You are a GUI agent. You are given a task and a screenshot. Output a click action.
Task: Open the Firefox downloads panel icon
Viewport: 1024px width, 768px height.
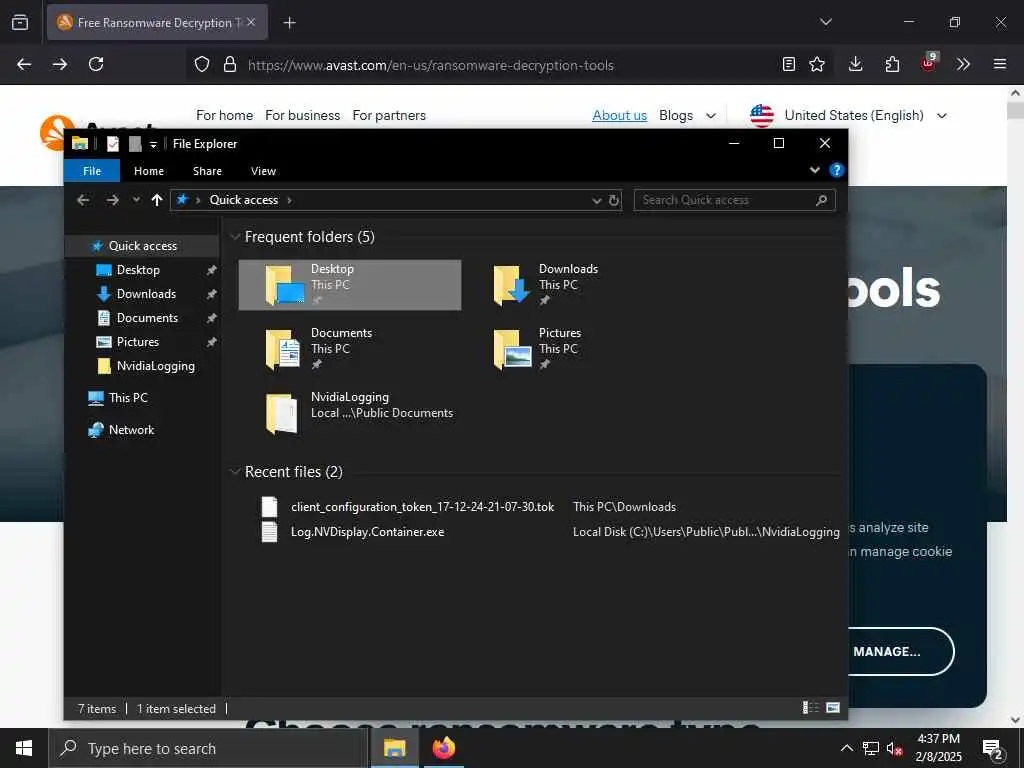point(856,64)
